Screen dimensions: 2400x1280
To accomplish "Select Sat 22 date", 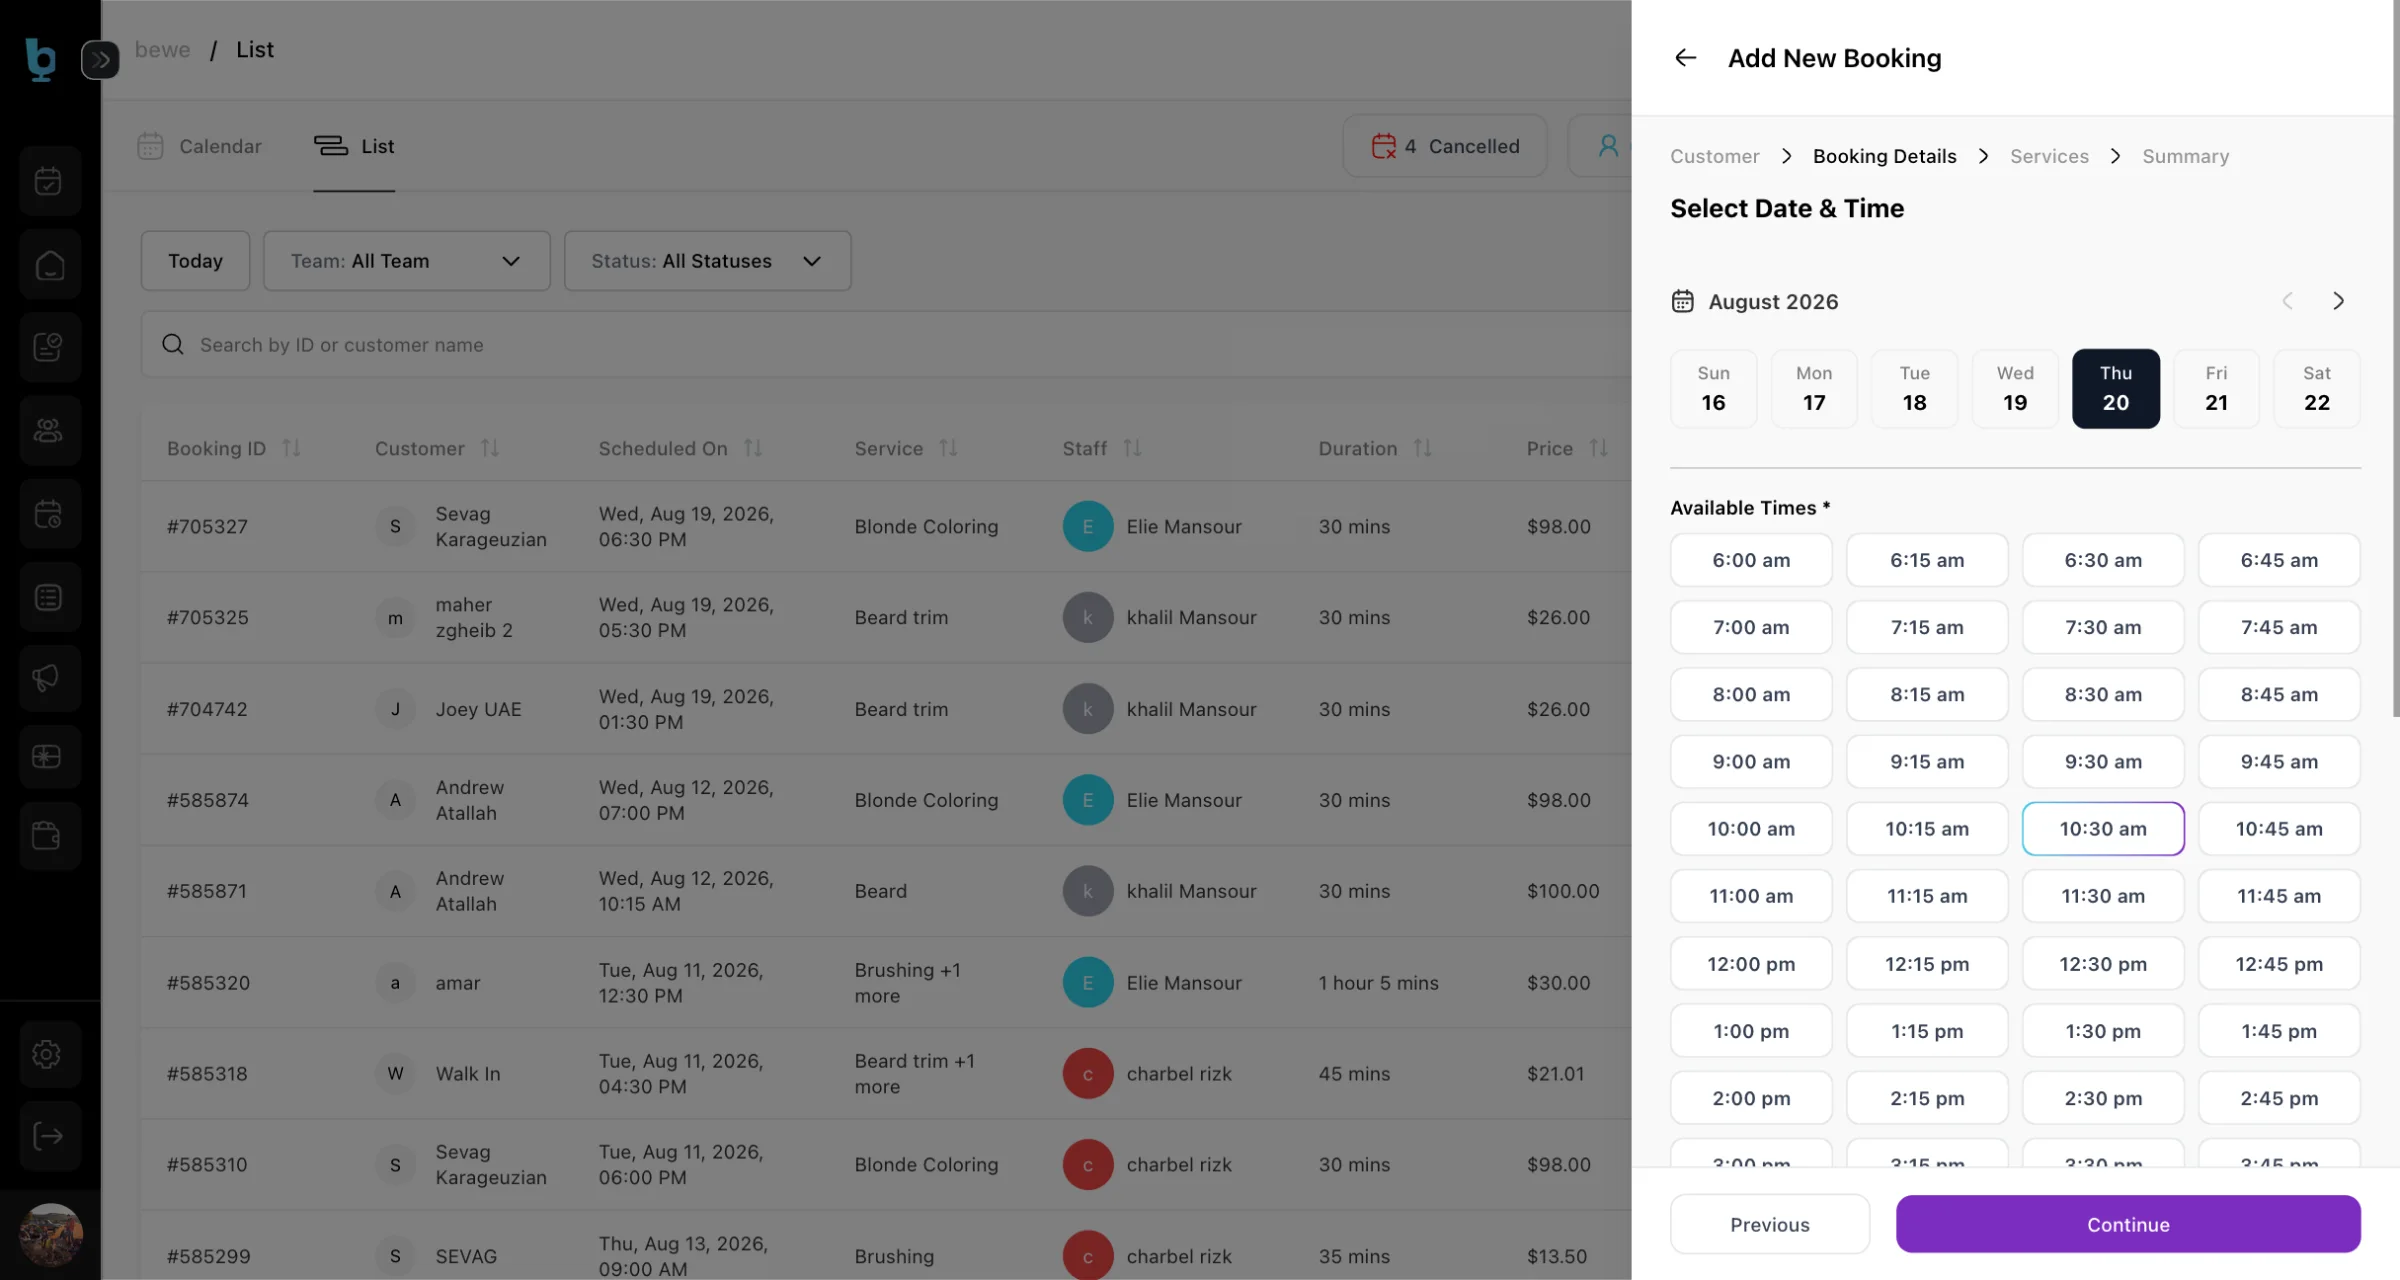I will (2317, 388).
